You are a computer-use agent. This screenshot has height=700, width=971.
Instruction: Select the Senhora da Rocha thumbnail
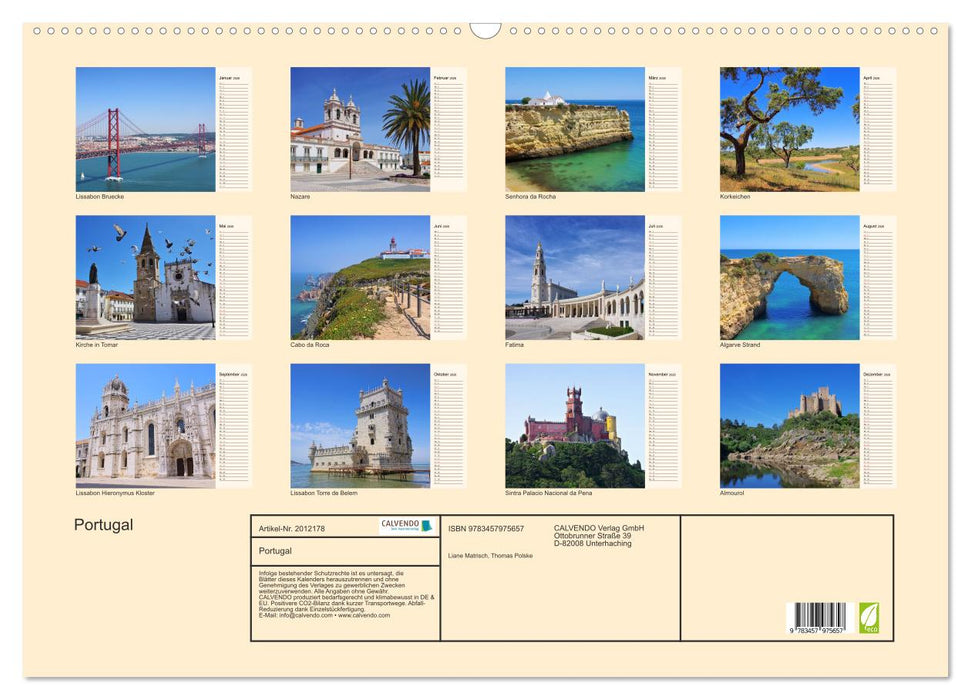[571, 130]
